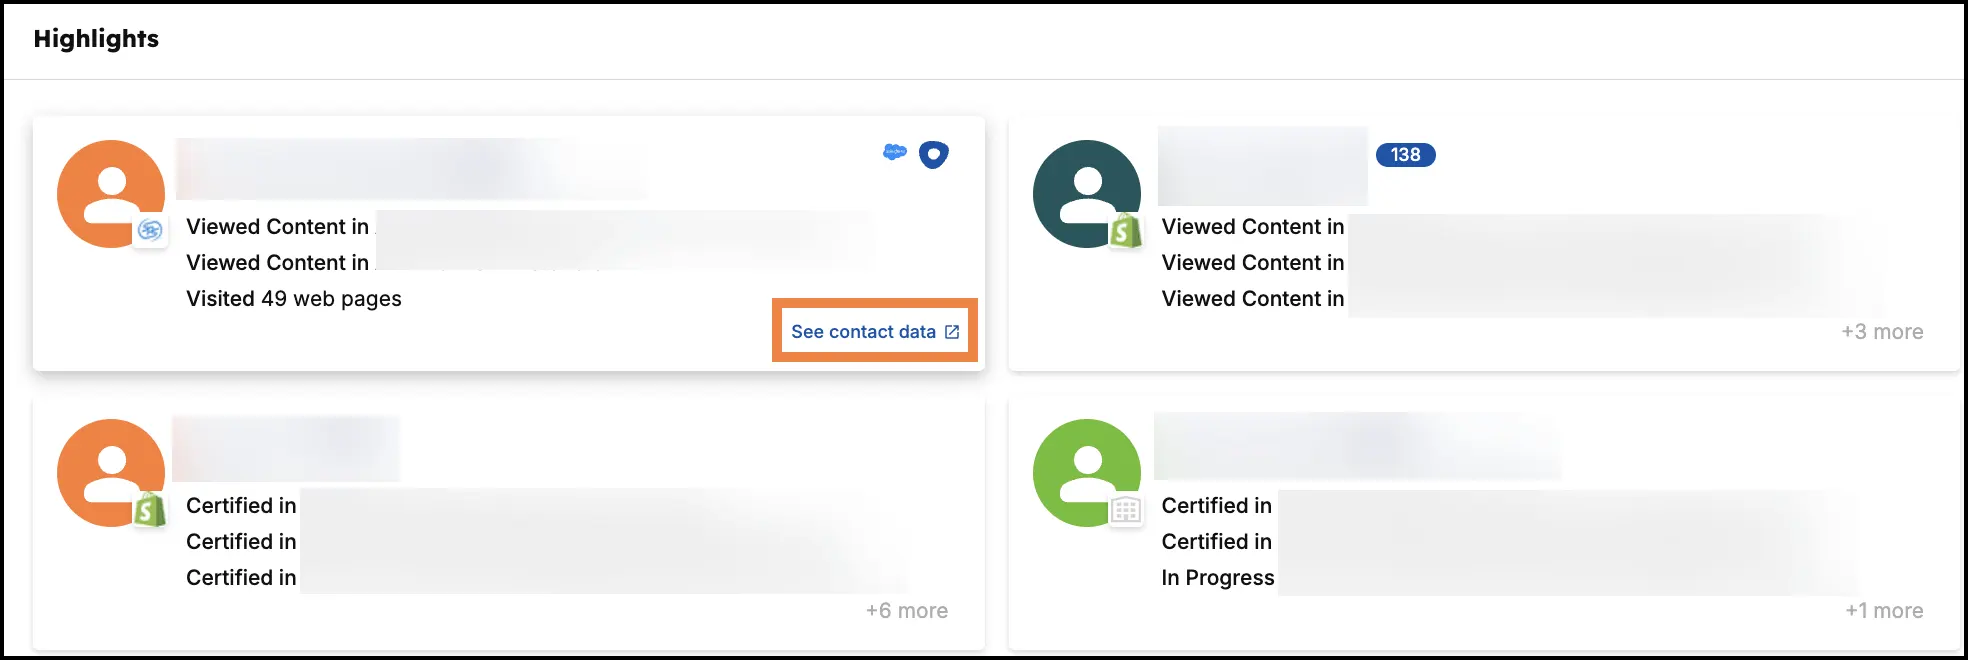Image resolution: width=1968 pixels, height=660 pixels.
Task: Click the blue 138 score badge
Action: coord(1405,155)
